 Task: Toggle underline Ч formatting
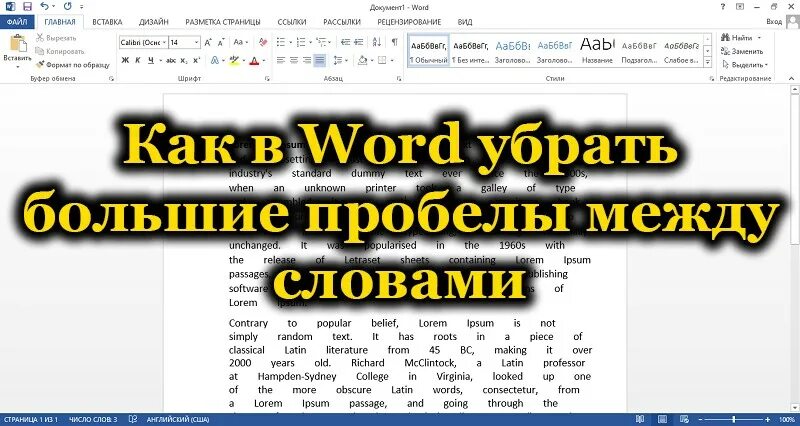tap(151, 60)
